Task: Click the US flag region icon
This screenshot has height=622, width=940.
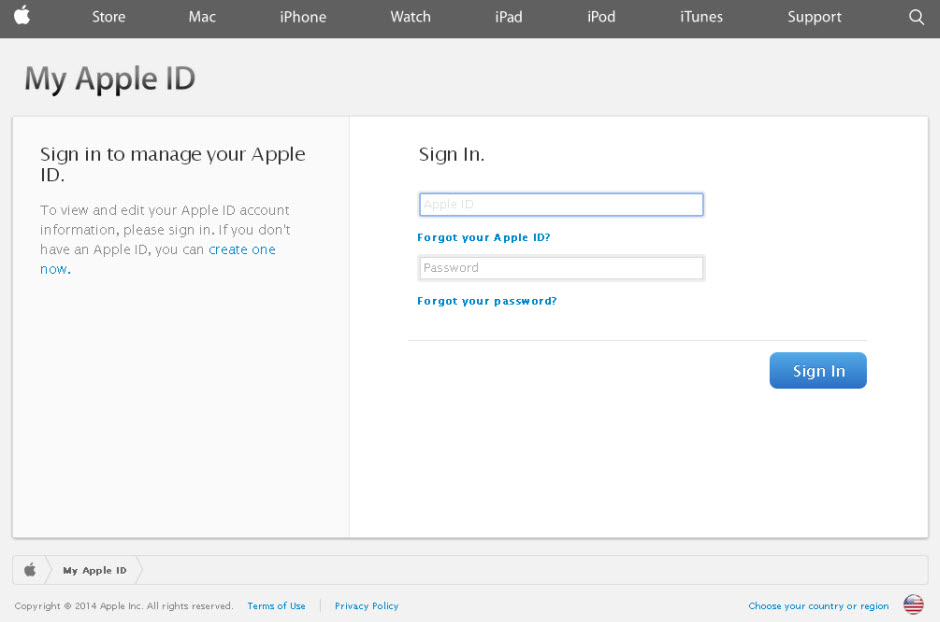Action: click(914, 605)
